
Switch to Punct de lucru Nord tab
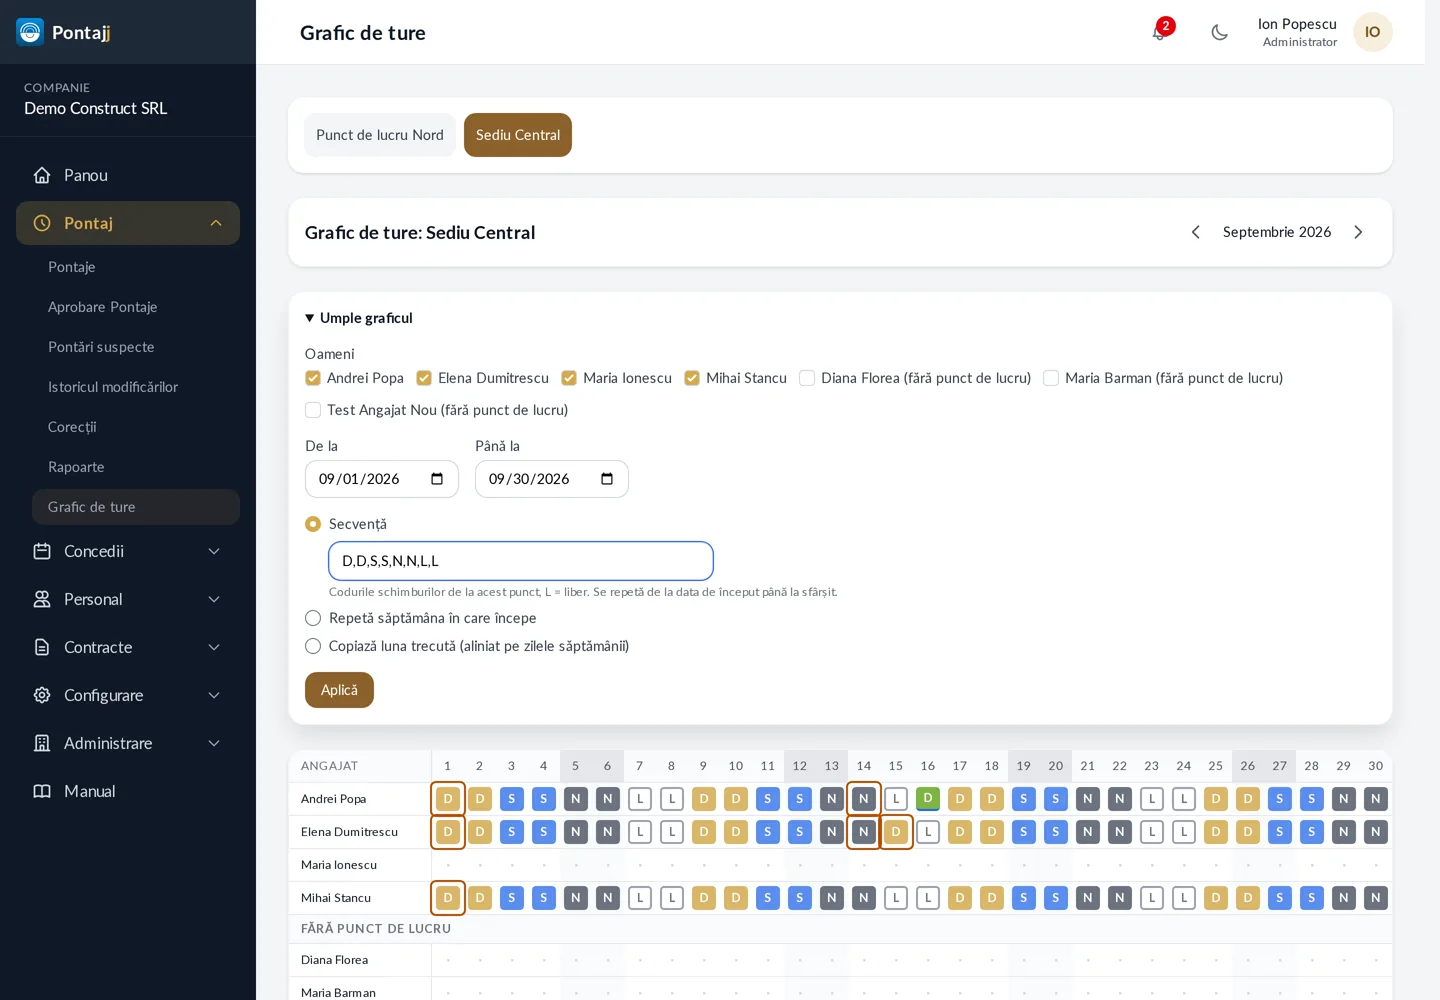coord(380,135)
